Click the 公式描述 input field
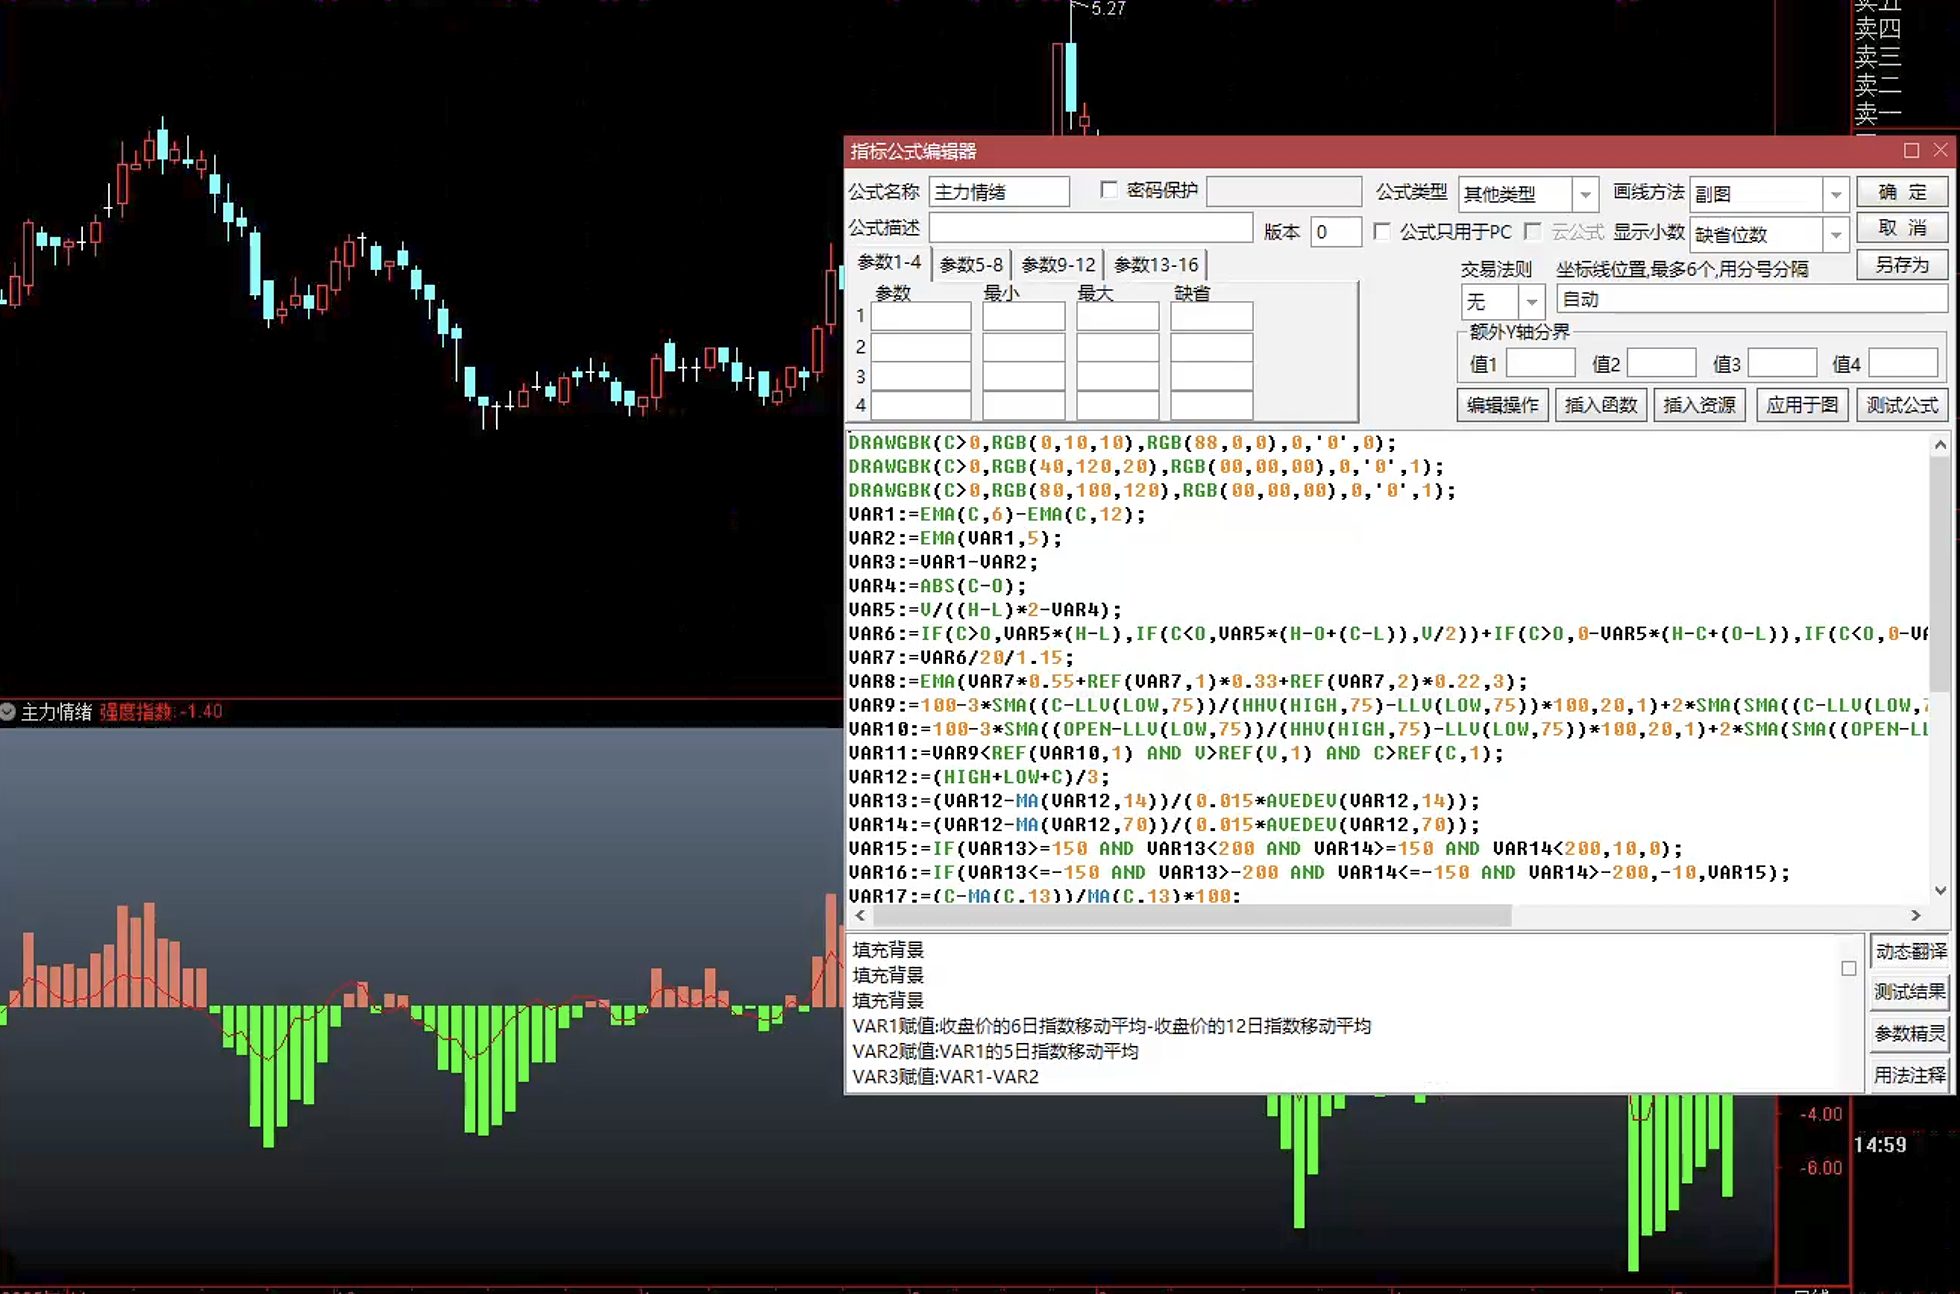The width and height of the screenshot is (1960, 1294). [x=1091, y=229]
